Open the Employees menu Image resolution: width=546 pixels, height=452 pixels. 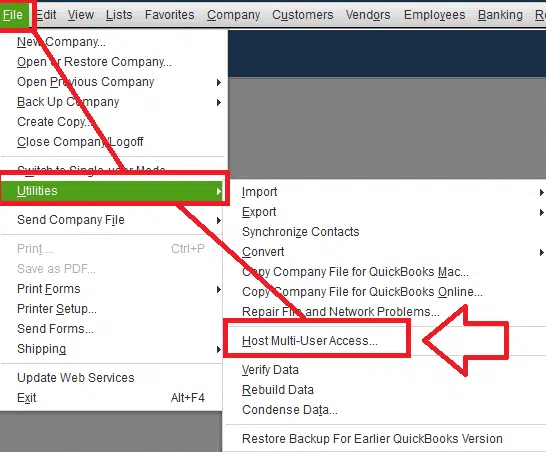click(434, 15)
